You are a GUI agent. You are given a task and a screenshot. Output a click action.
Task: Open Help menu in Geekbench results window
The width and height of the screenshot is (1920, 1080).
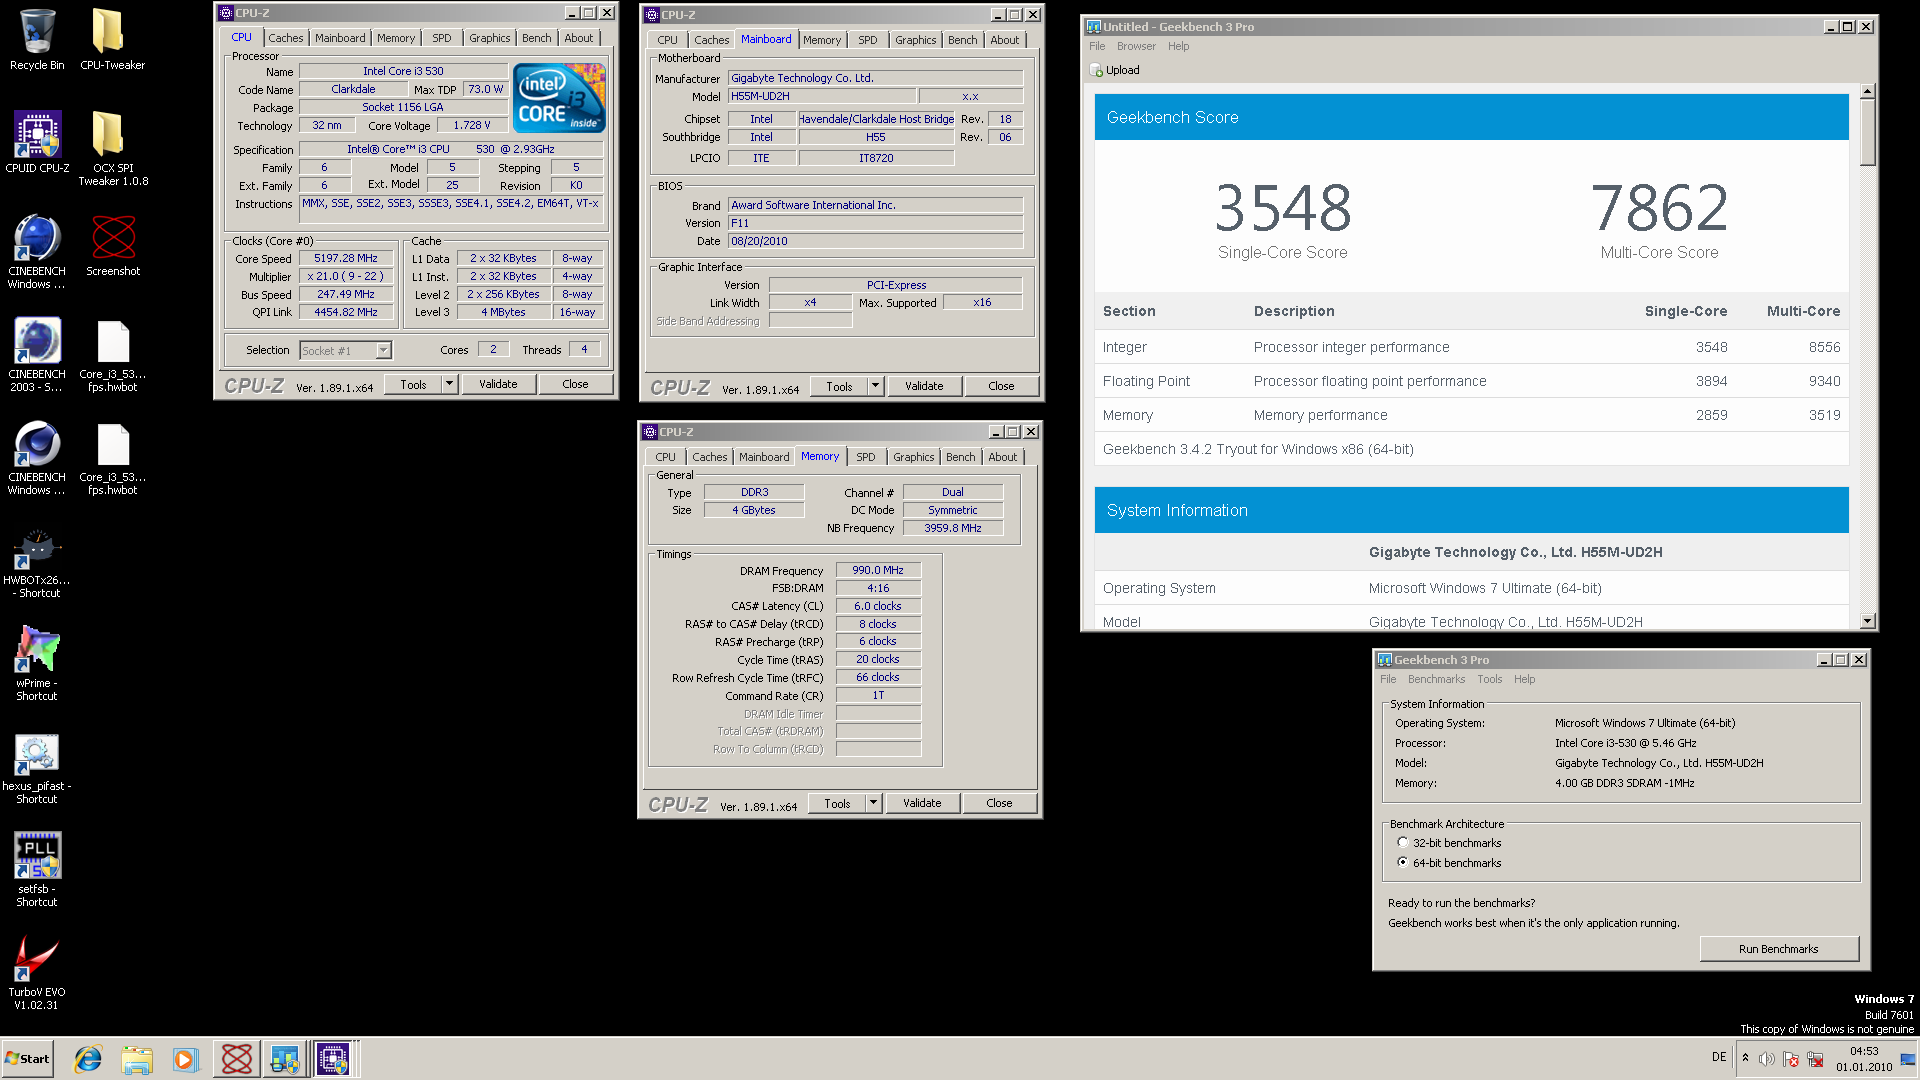pos(1178,46)
